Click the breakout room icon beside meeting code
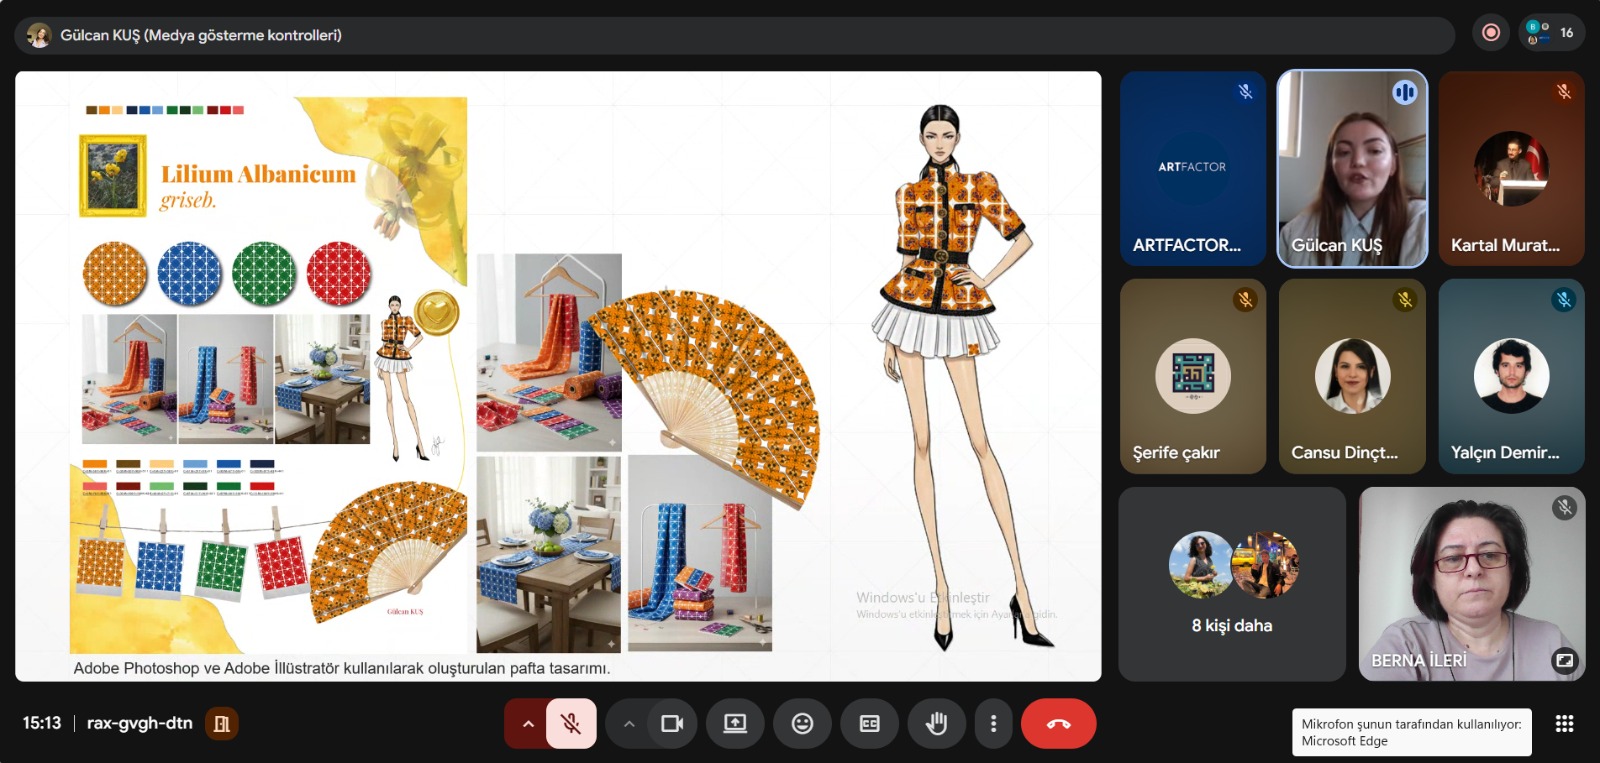The height and width of the screenshot is (763, 1600). pyautogui.click(x=222, y=723)
